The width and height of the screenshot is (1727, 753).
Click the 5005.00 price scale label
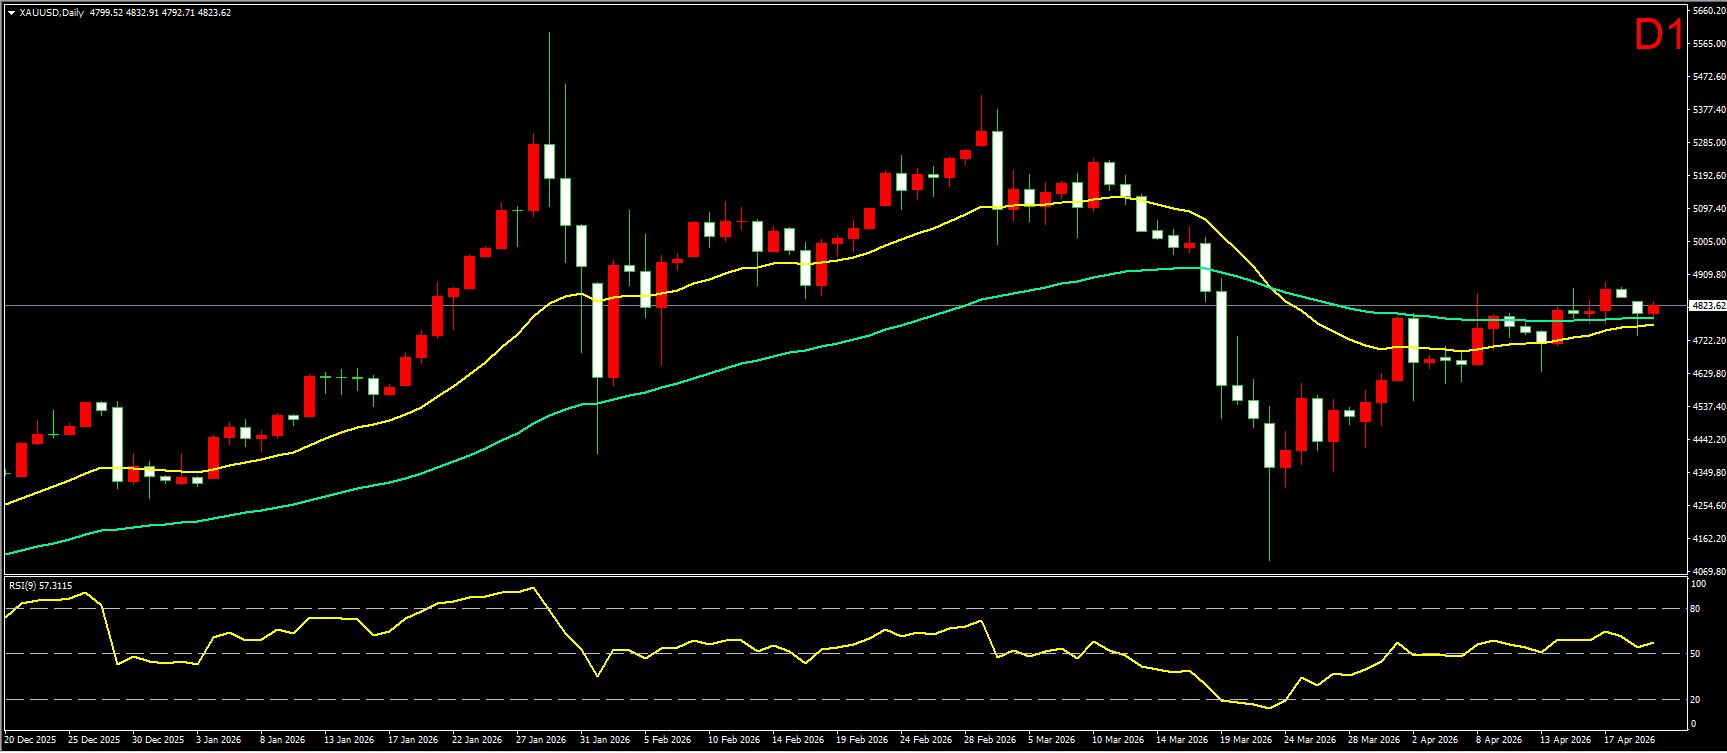[x=1709, y=242]
